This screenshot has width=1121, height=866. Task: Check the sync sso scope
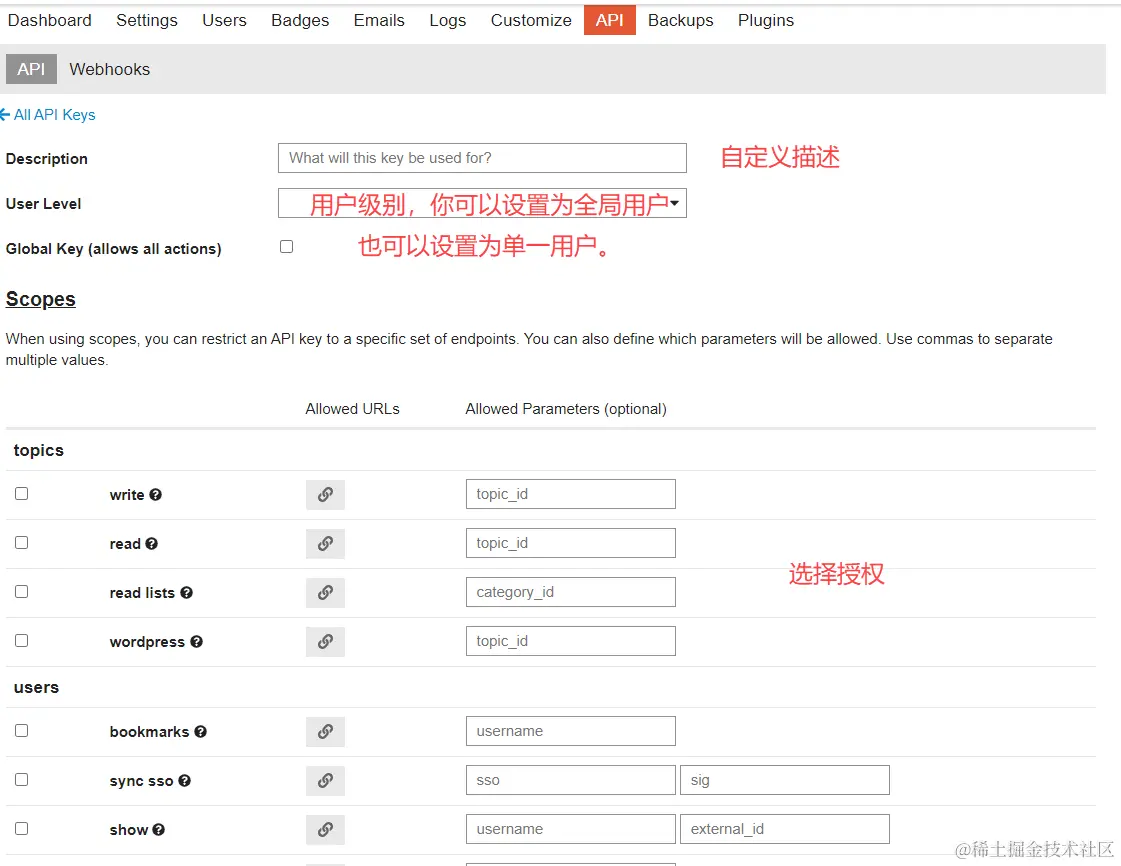(21, 779)
